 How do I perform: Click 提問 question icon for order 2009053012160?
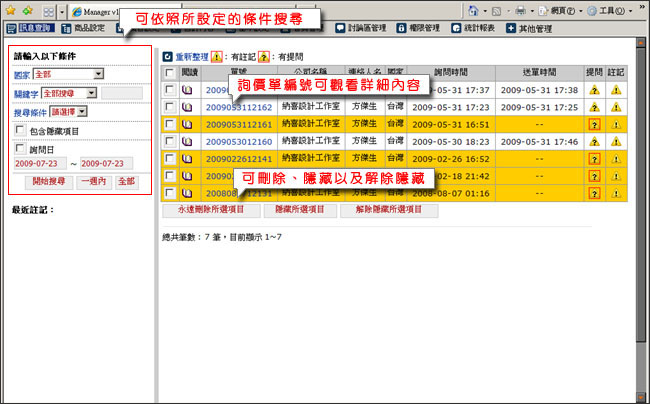pos(594,142)
